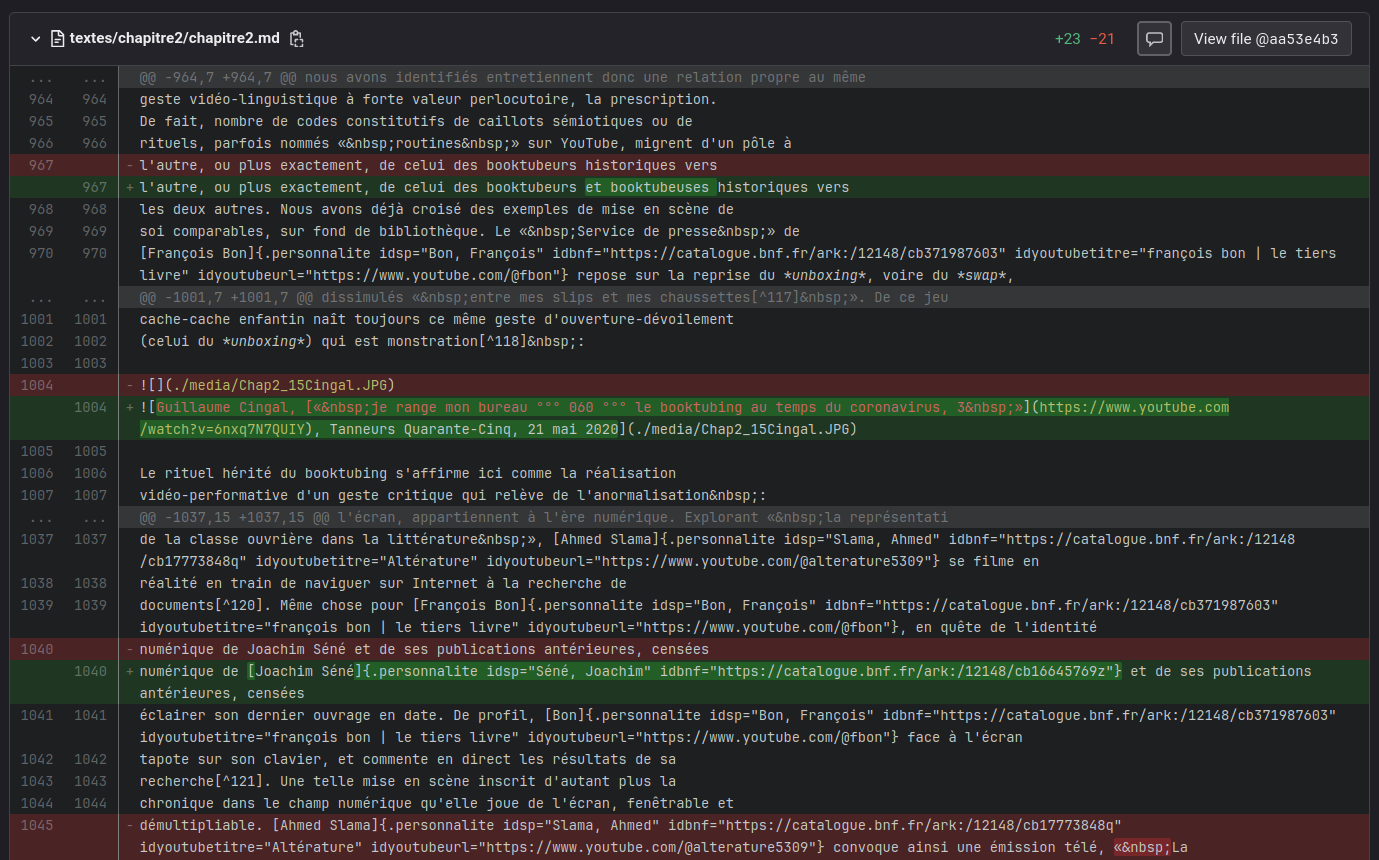This screenshot has width=1379, height=860.
Task: Click the file icon beside textes/chapitre2/chapitre2.md
Action: [x=57, y=39]
